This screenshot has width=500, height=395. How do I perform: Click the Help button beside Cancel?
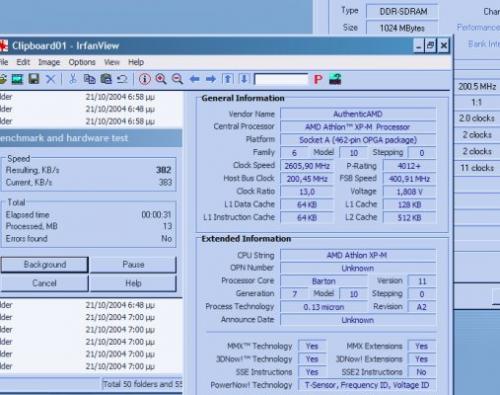(133, 283)
